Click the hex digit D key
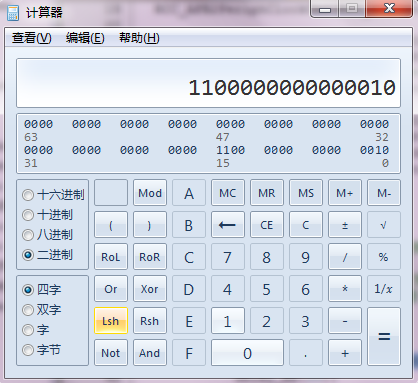The image size is (418, 383). coord(189,289)
